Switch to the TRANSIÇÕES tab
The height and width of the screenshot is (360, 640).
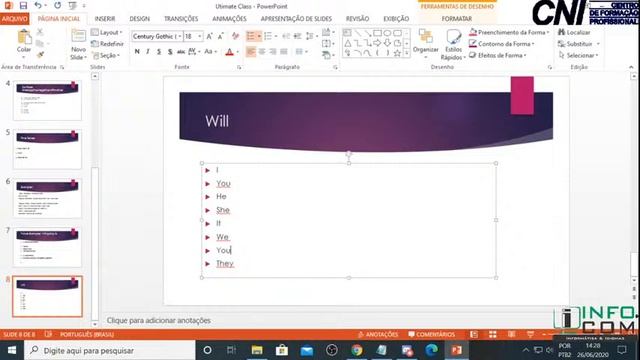pyautogui.click(x=181, y=19)
